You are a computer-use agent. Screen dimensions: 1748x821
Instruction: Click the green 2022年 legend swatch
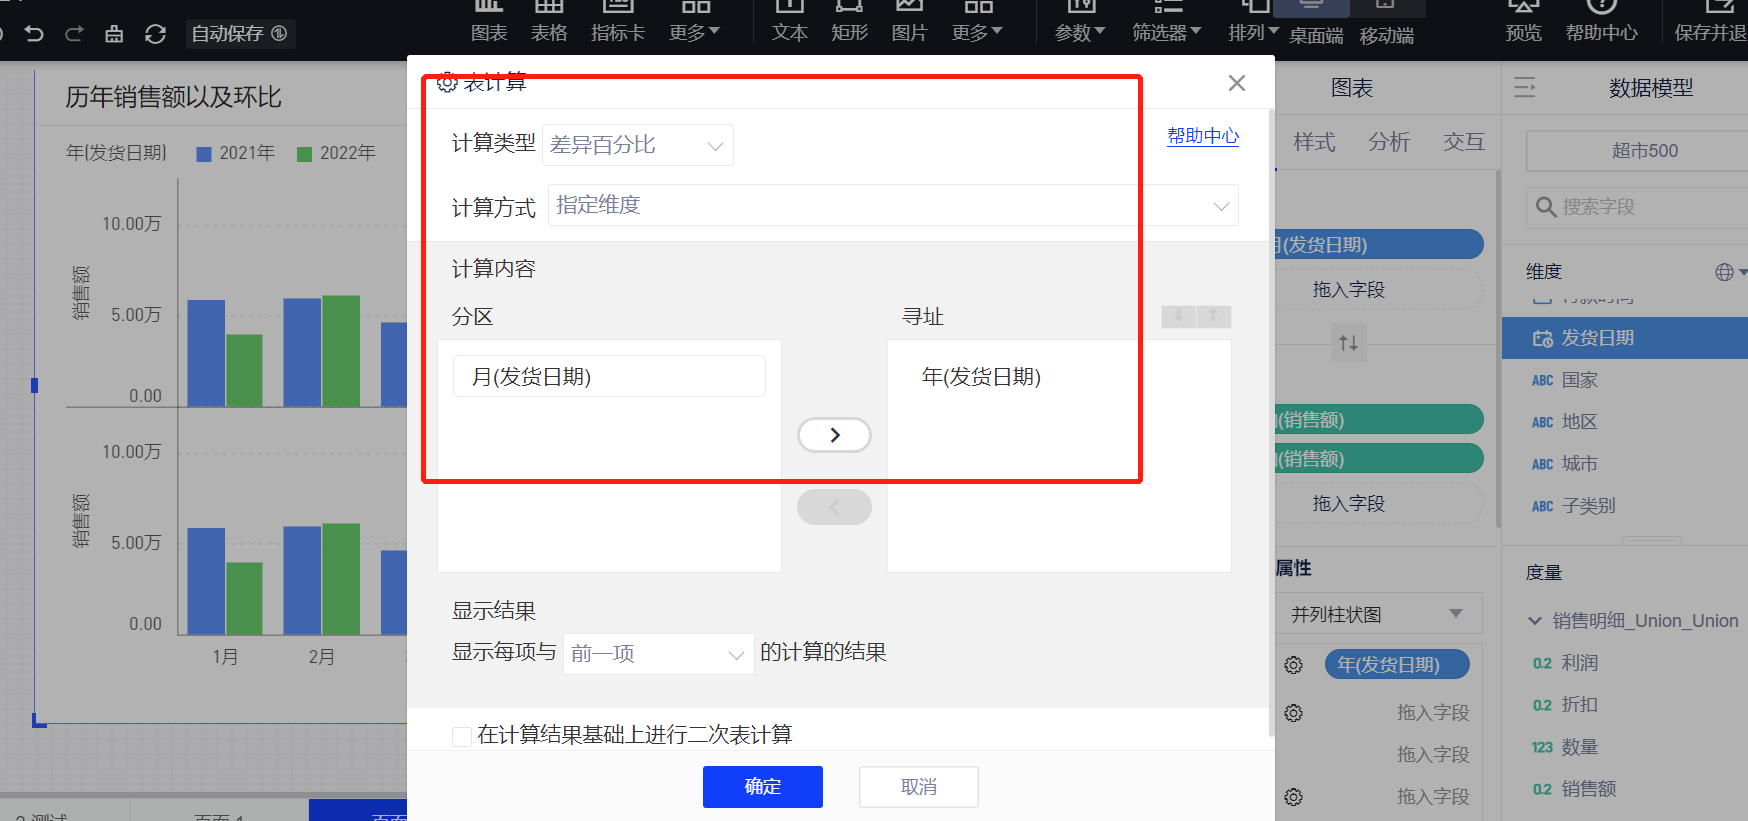305,154
